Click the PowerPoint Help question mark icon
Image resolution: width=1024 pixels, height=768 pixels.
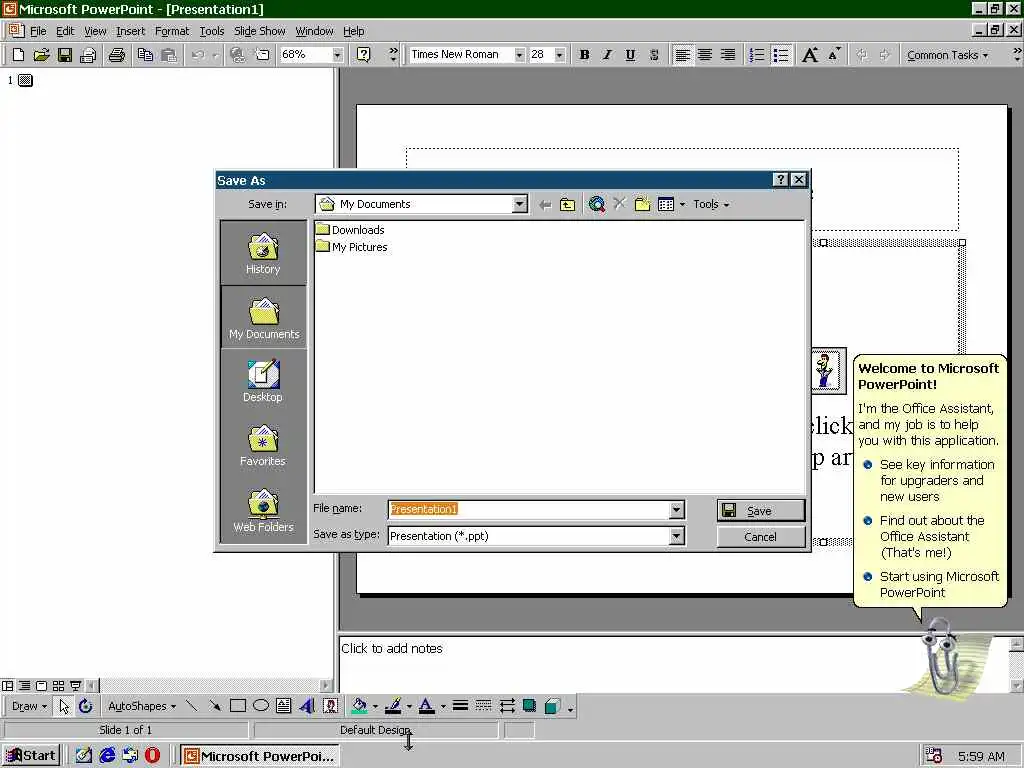[364, 55]
